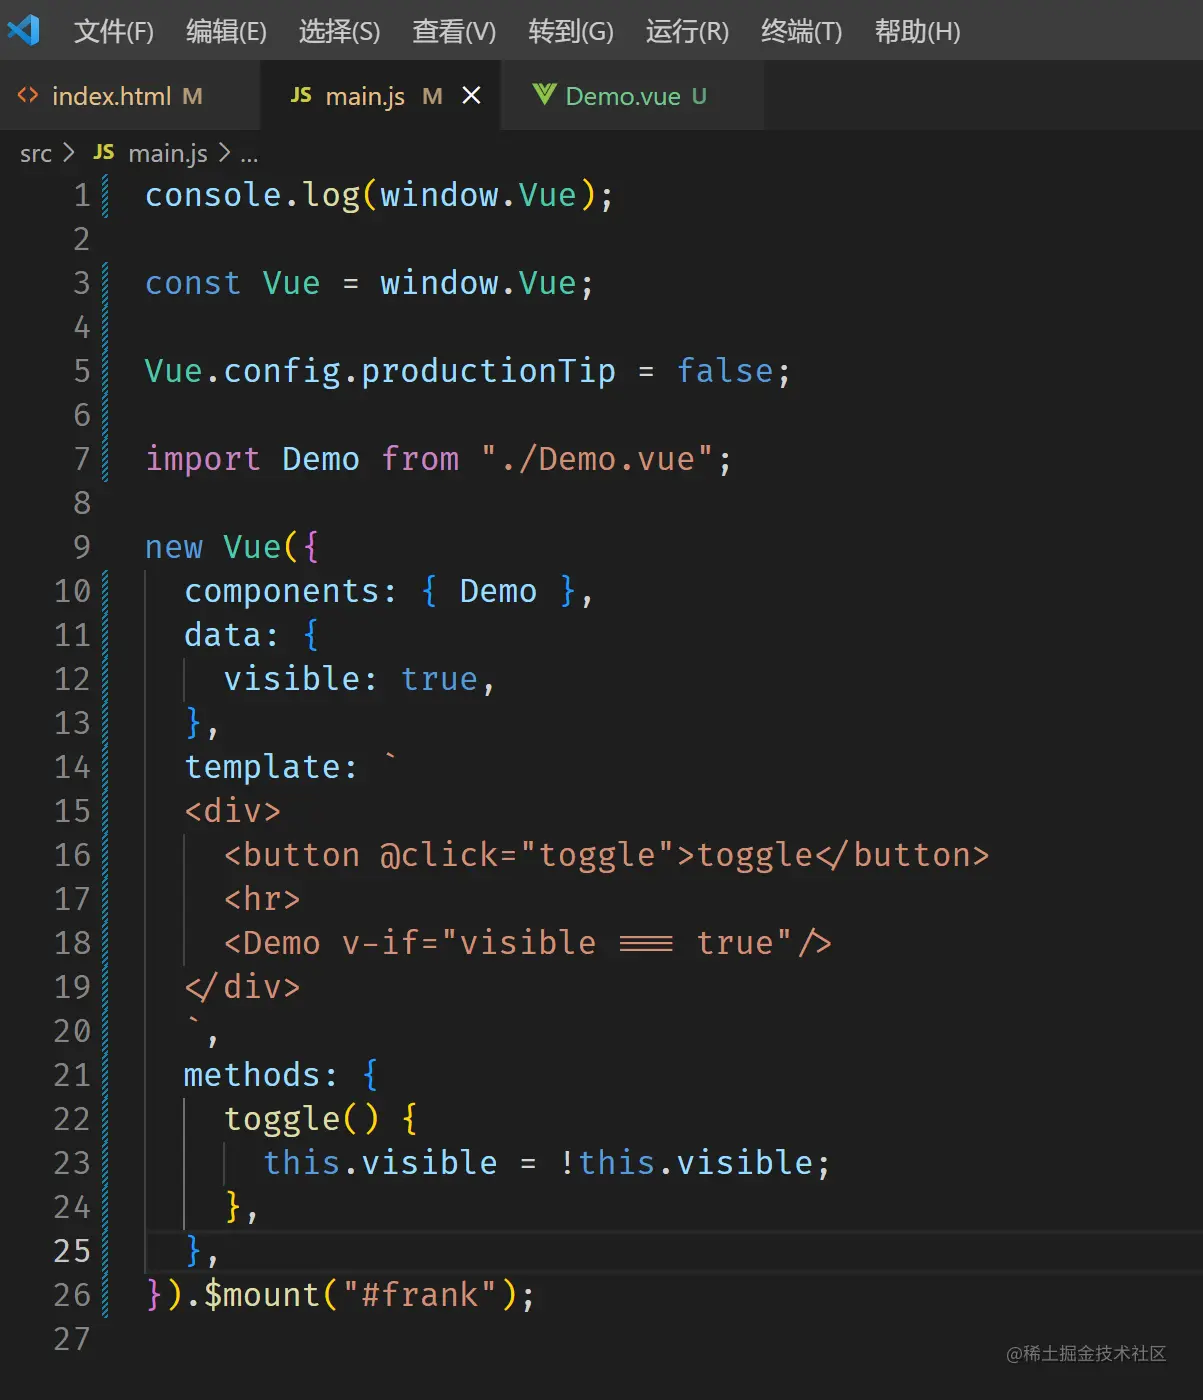Click the JS icon in the breadcrumb
Image resolution: width=1203 pixels, height=1400 pixels.
[104, 152]
